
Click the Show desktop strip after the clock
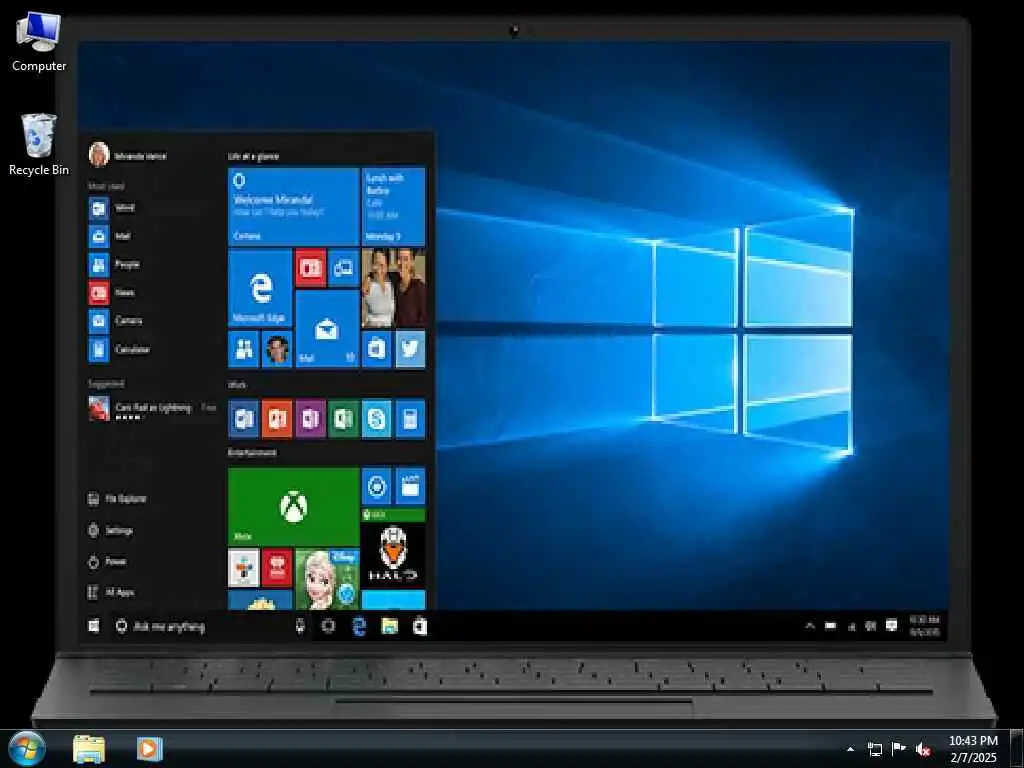(x=1017, y=749)
